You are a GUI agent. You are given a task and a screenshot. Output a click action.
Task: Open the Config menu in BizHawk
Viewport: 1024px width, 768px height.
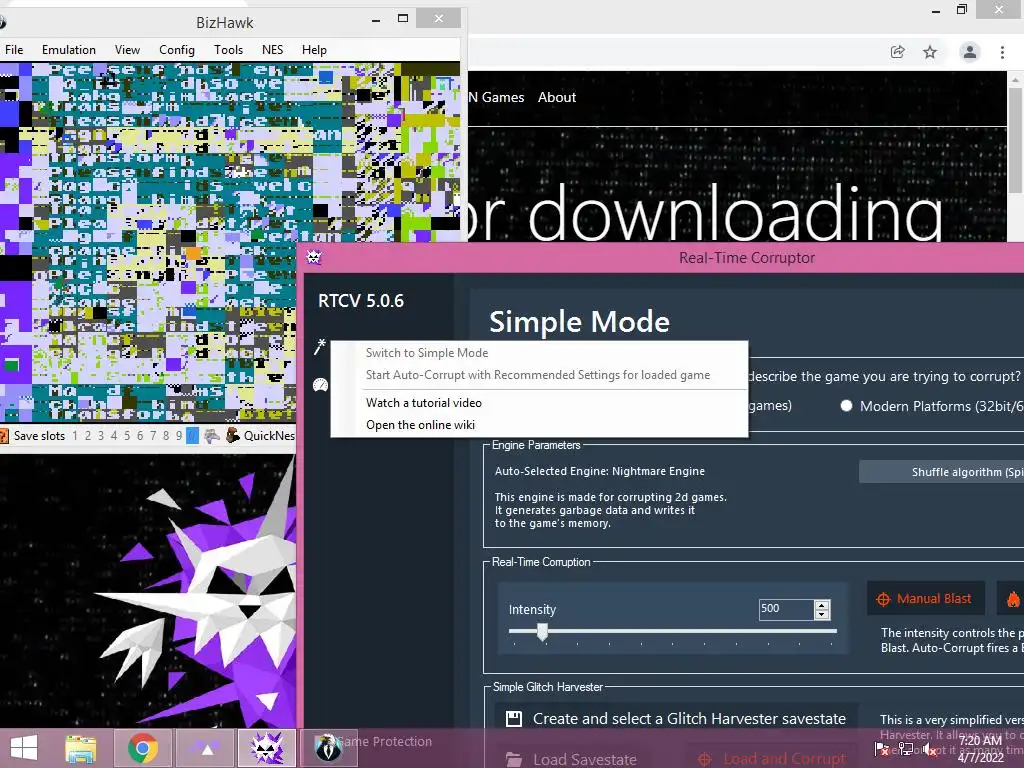coord(177,50)
